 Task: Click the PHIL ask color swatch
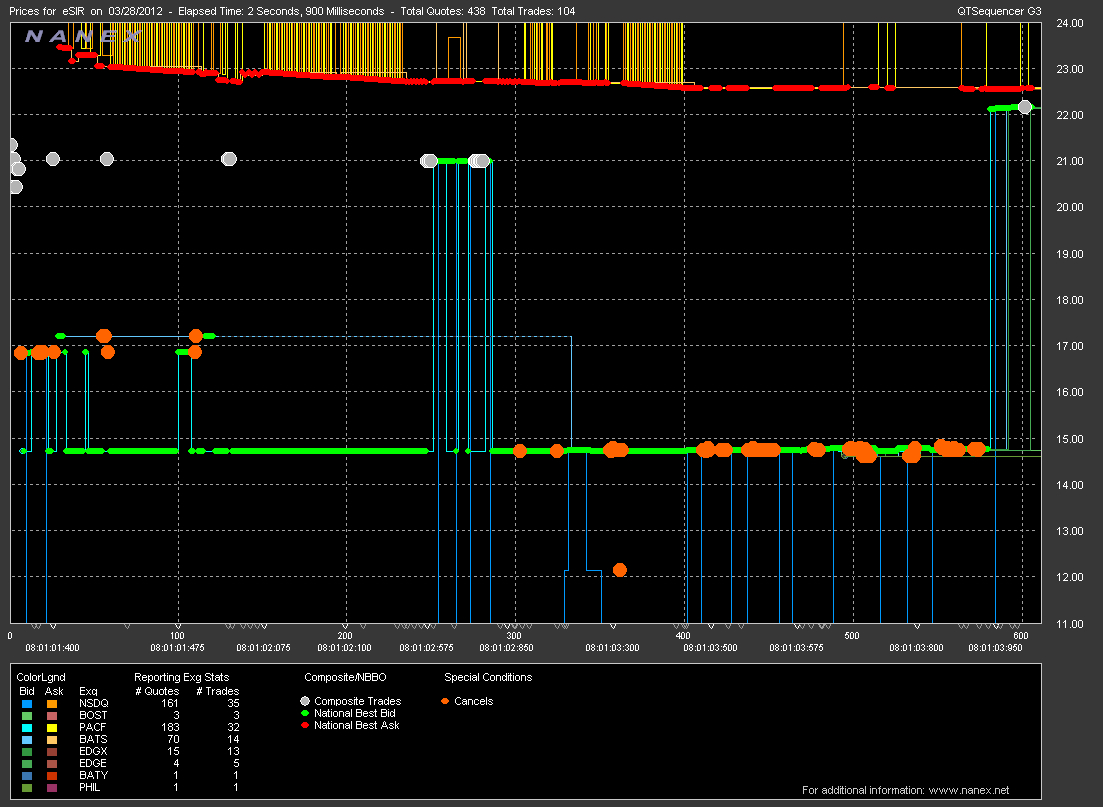[x=52, y=787]
